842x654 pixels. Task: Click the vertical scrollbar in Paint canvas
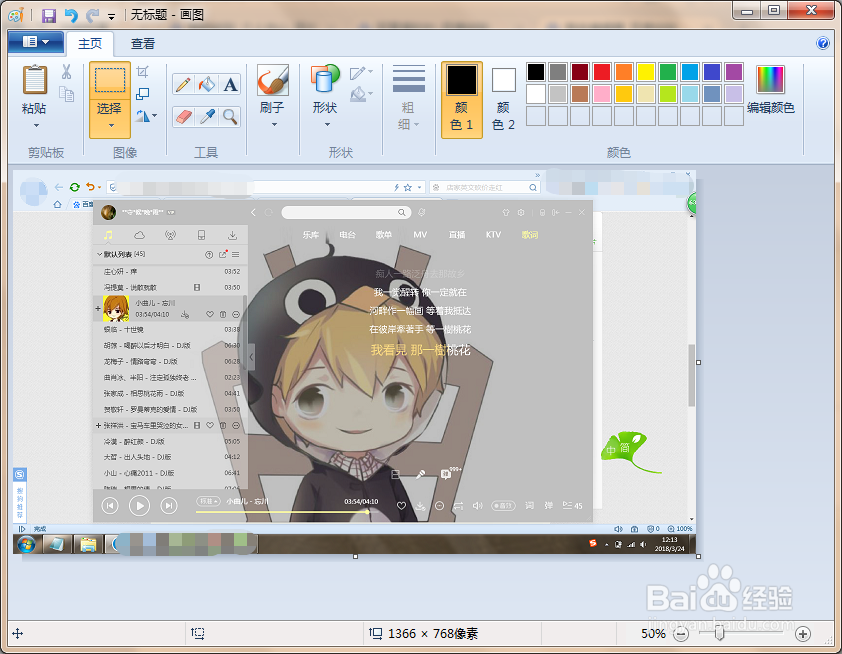(692, 375)
